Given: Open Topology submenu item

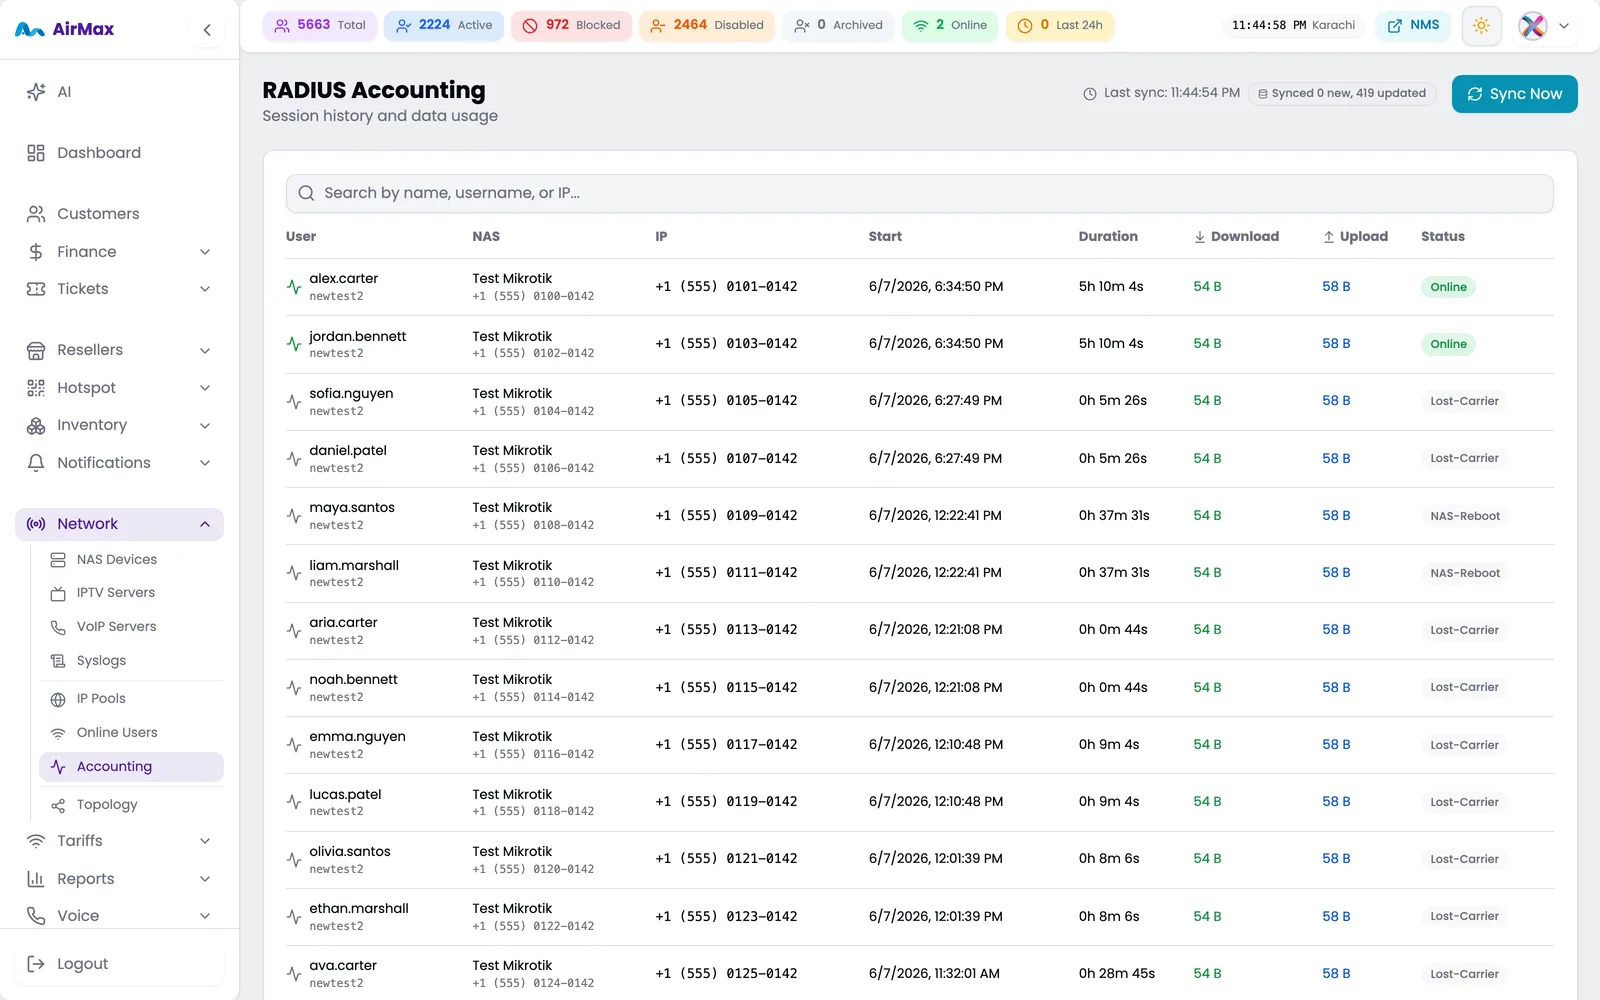Looking at the screenshot, I should [x=131, y=805].
